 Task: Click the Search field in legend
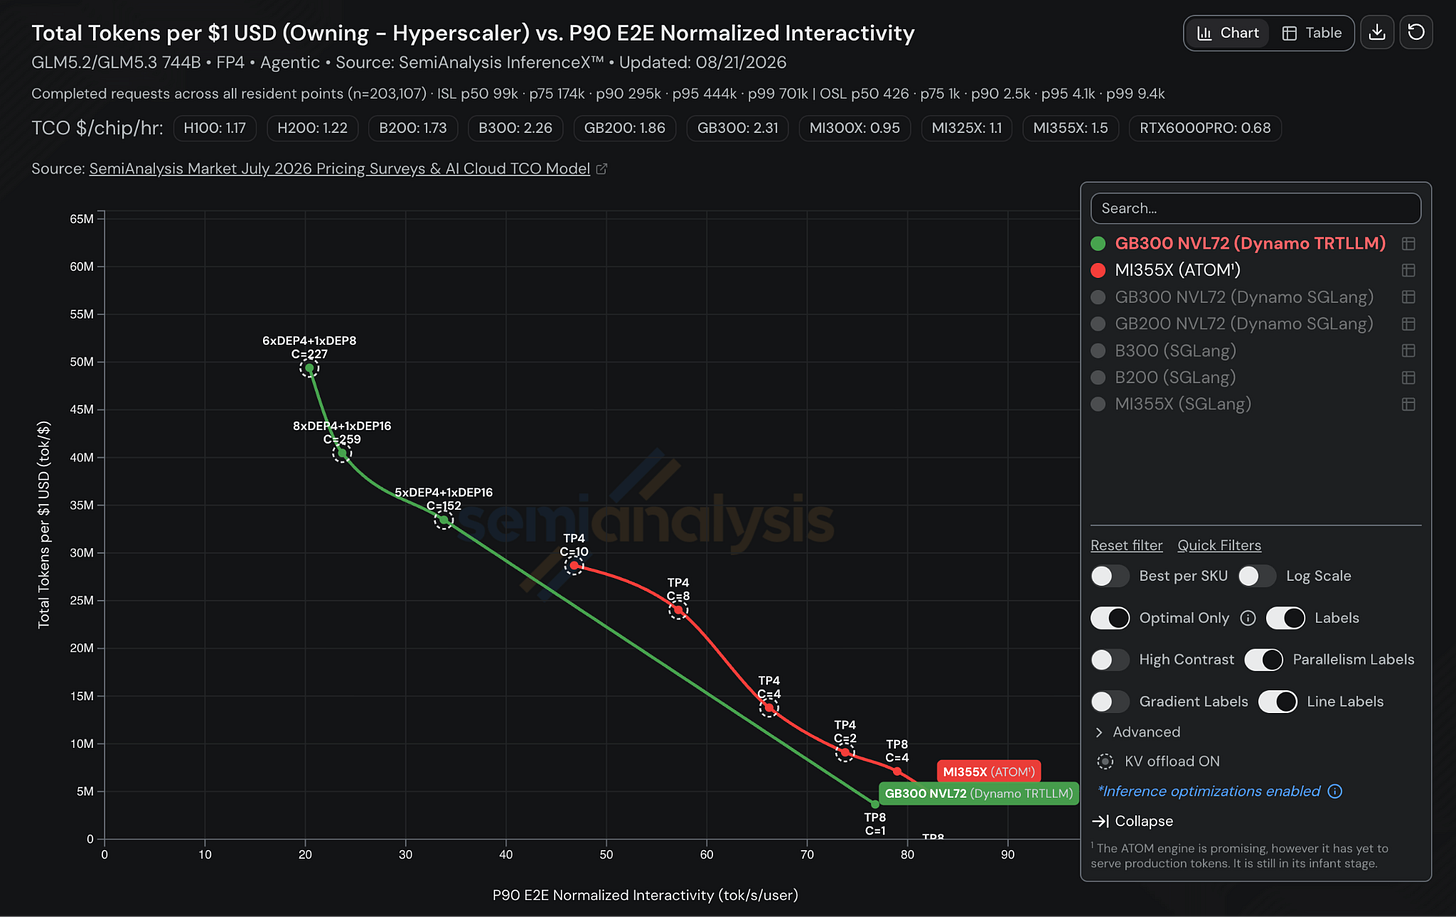1256,208
